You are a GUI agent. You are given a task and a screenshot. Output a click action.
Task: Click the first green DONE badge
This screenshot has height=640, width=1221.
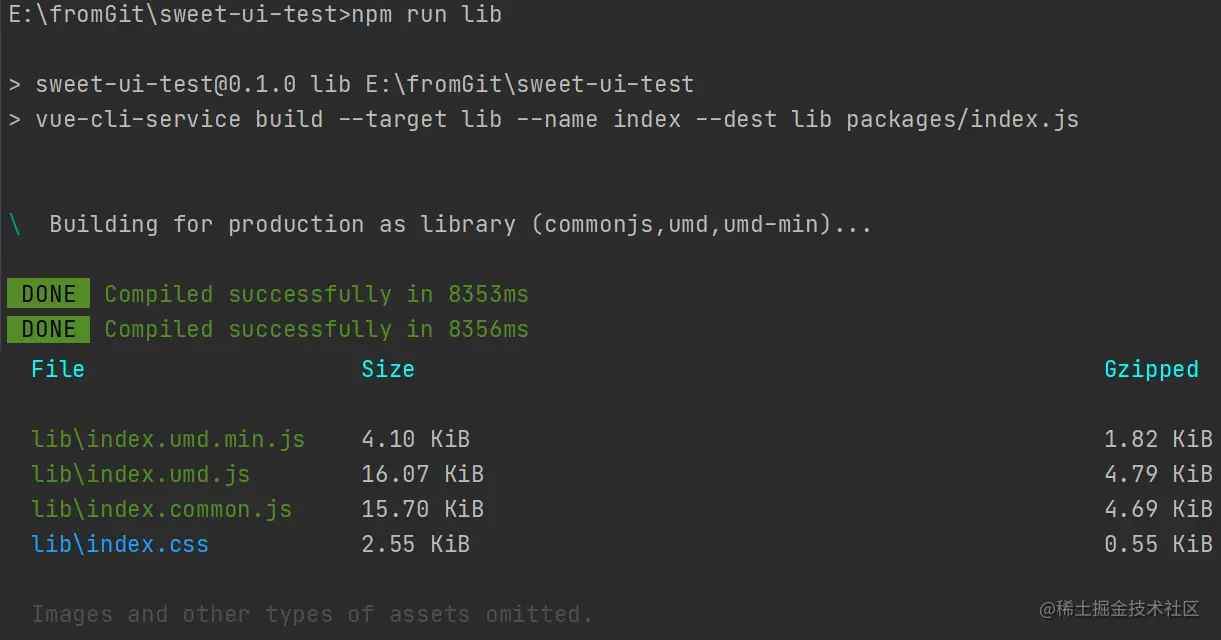[x=48, y=294]
